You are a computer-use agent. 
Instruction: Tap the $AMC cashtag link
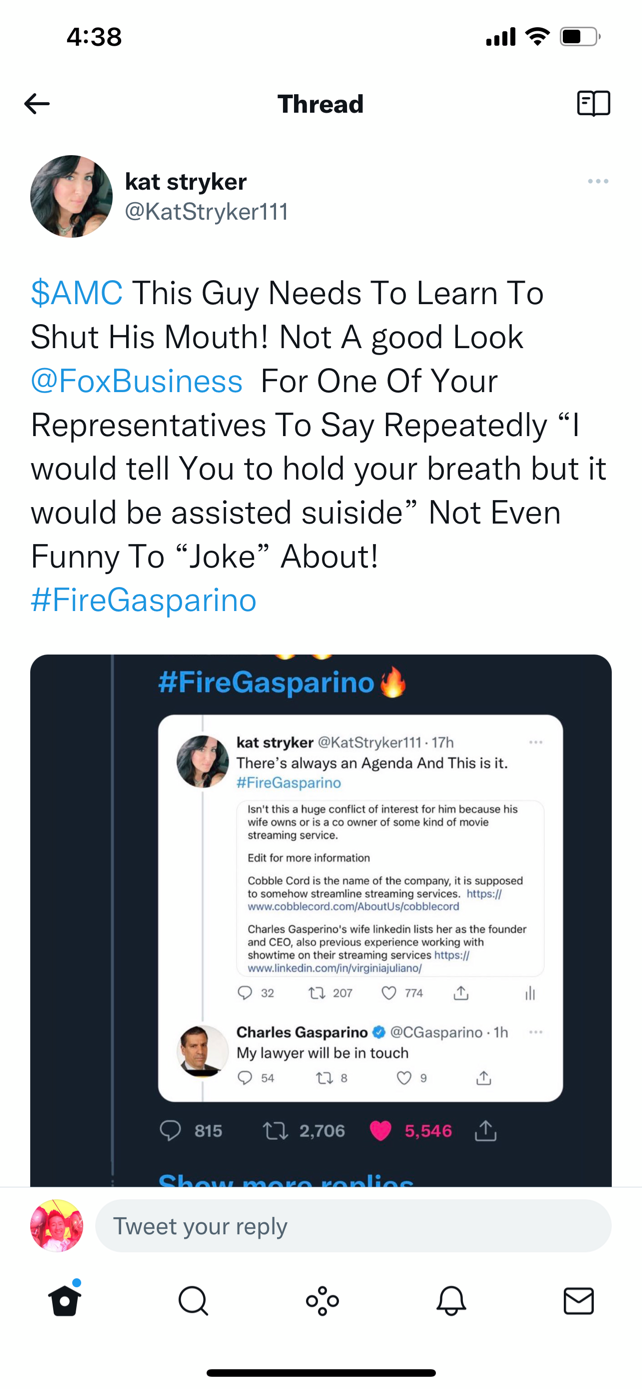(x=77, y=293)
